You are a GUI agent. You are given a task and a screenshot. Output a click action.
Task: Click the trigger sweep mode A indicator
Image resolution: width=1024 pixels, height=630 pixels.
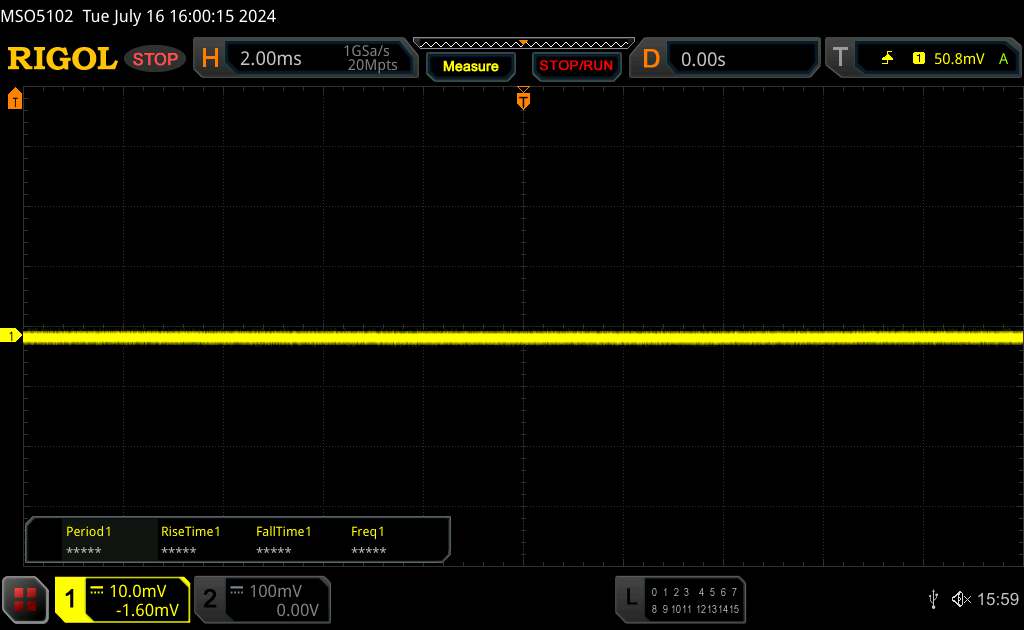point(1003,59)
